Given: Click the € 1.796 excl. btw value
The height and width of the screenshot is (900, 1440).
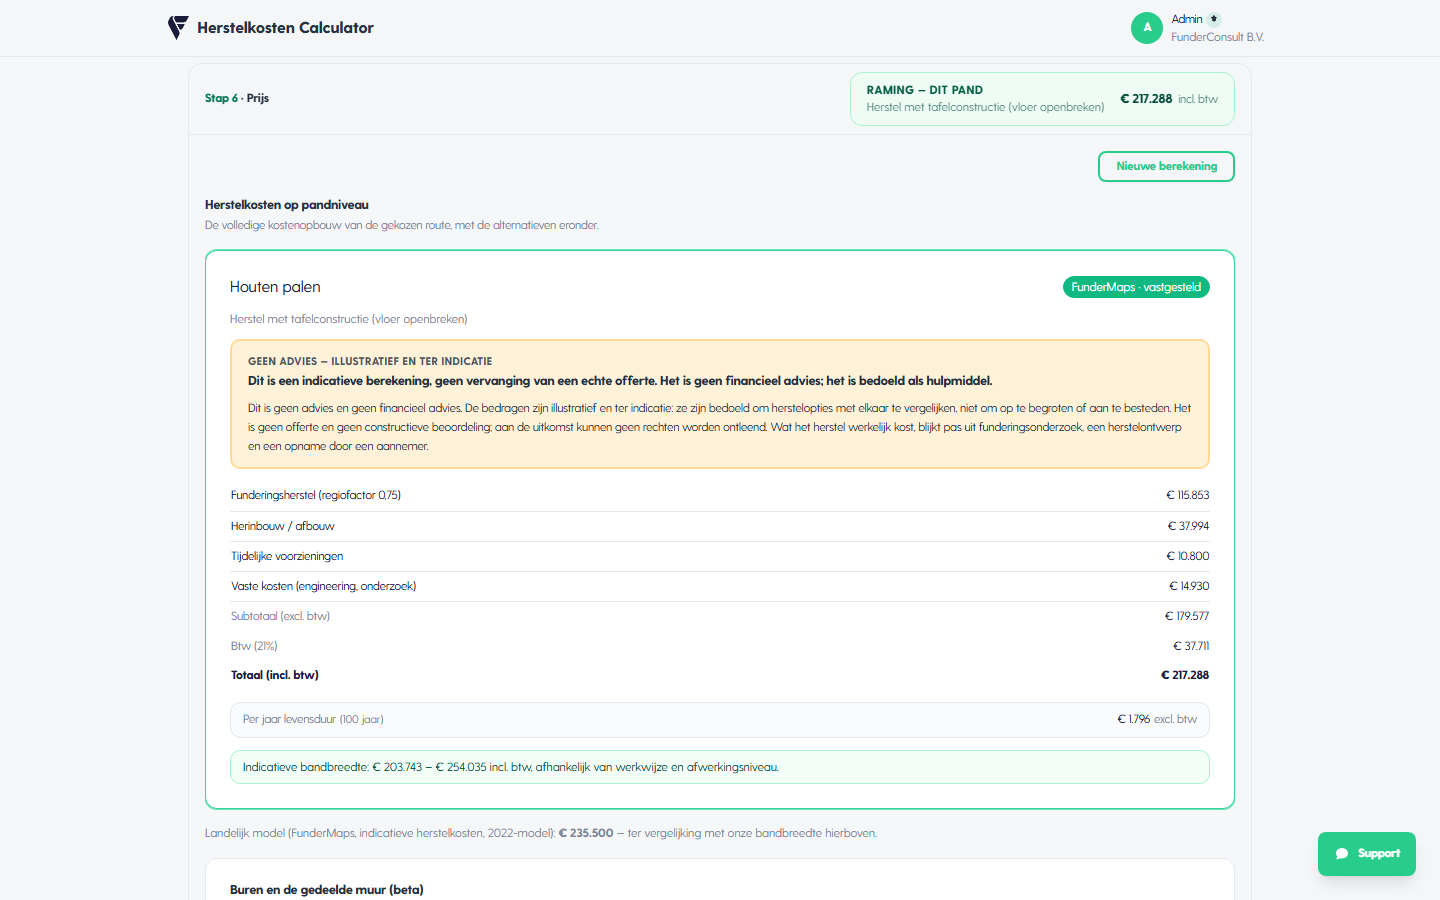Looking at the screenshot, I should coord(1157,719).
